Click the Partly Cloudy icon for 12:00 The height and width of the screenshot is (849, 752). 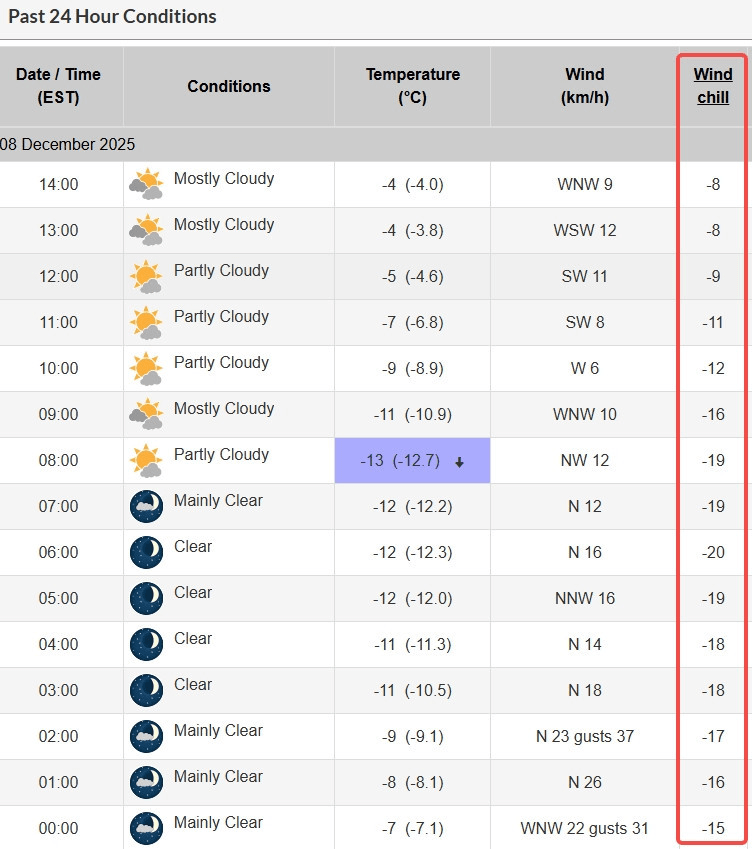click(x=146, y=277)
